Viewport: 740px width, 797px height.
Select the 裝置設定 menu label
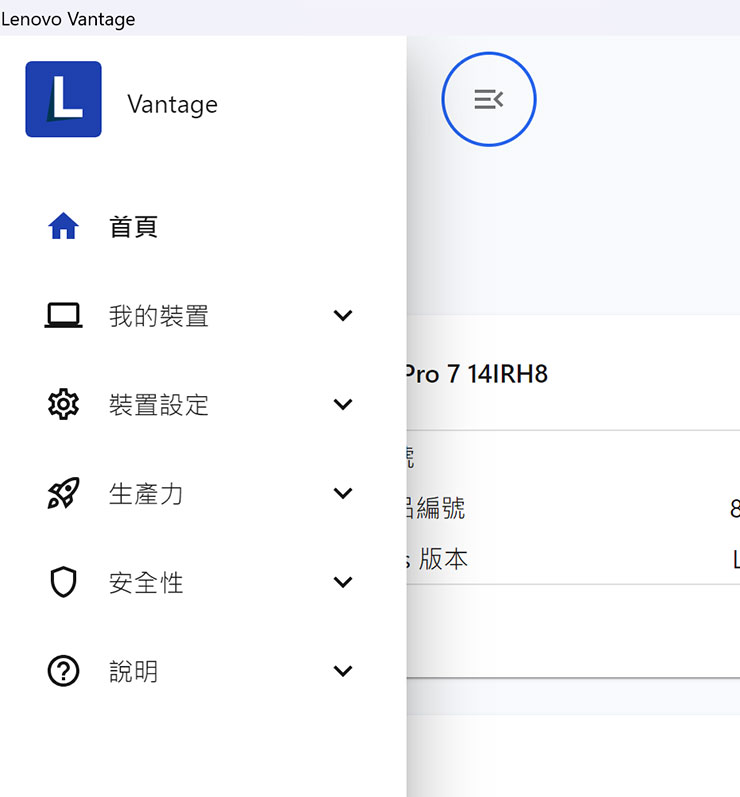159,405
